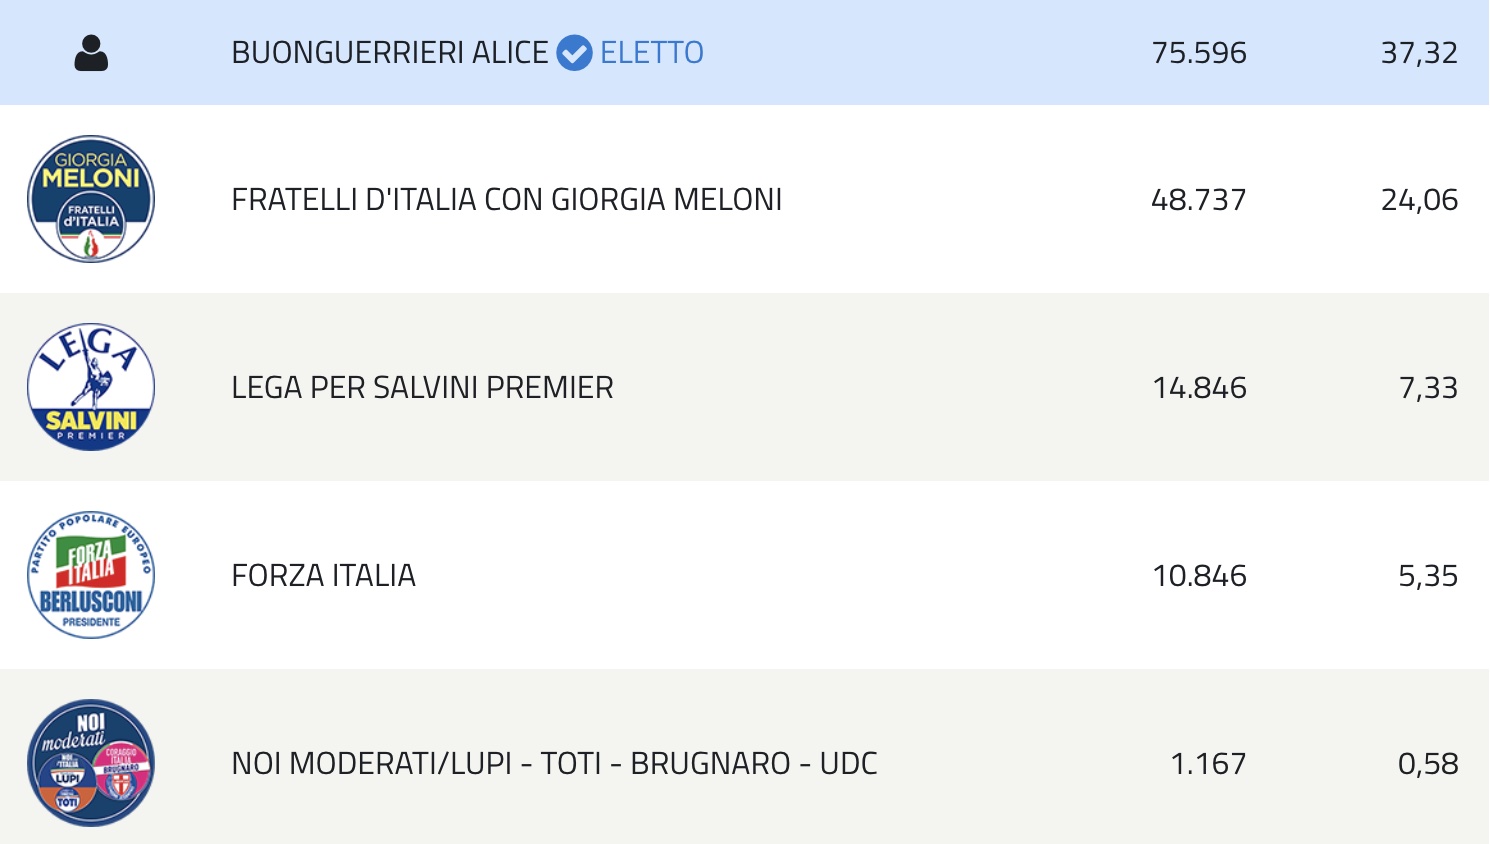Select the 7,33 percentage for Lega
Viewport: 1490px width, 844px height.
(x=1428, y=389)
